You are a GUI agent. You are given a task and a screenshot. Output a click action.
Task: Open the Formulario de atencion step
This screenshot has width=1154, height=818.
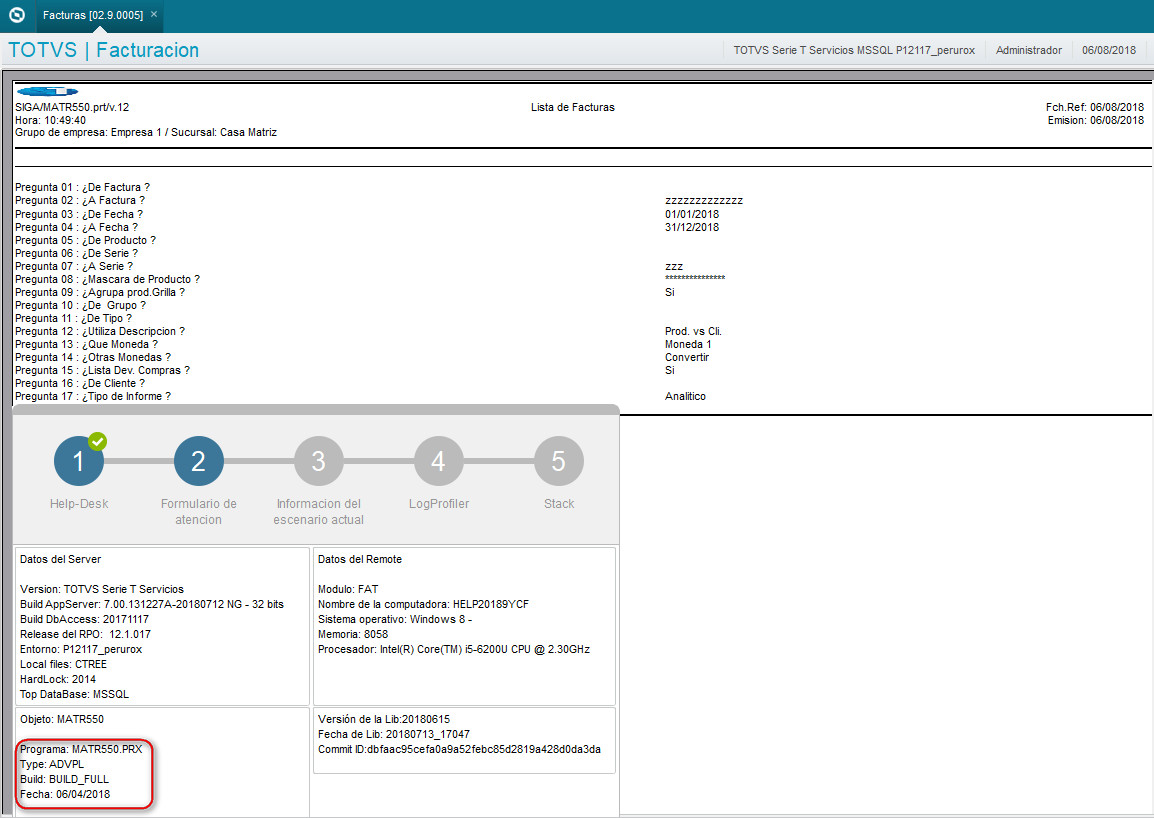[x=198, y=460]
